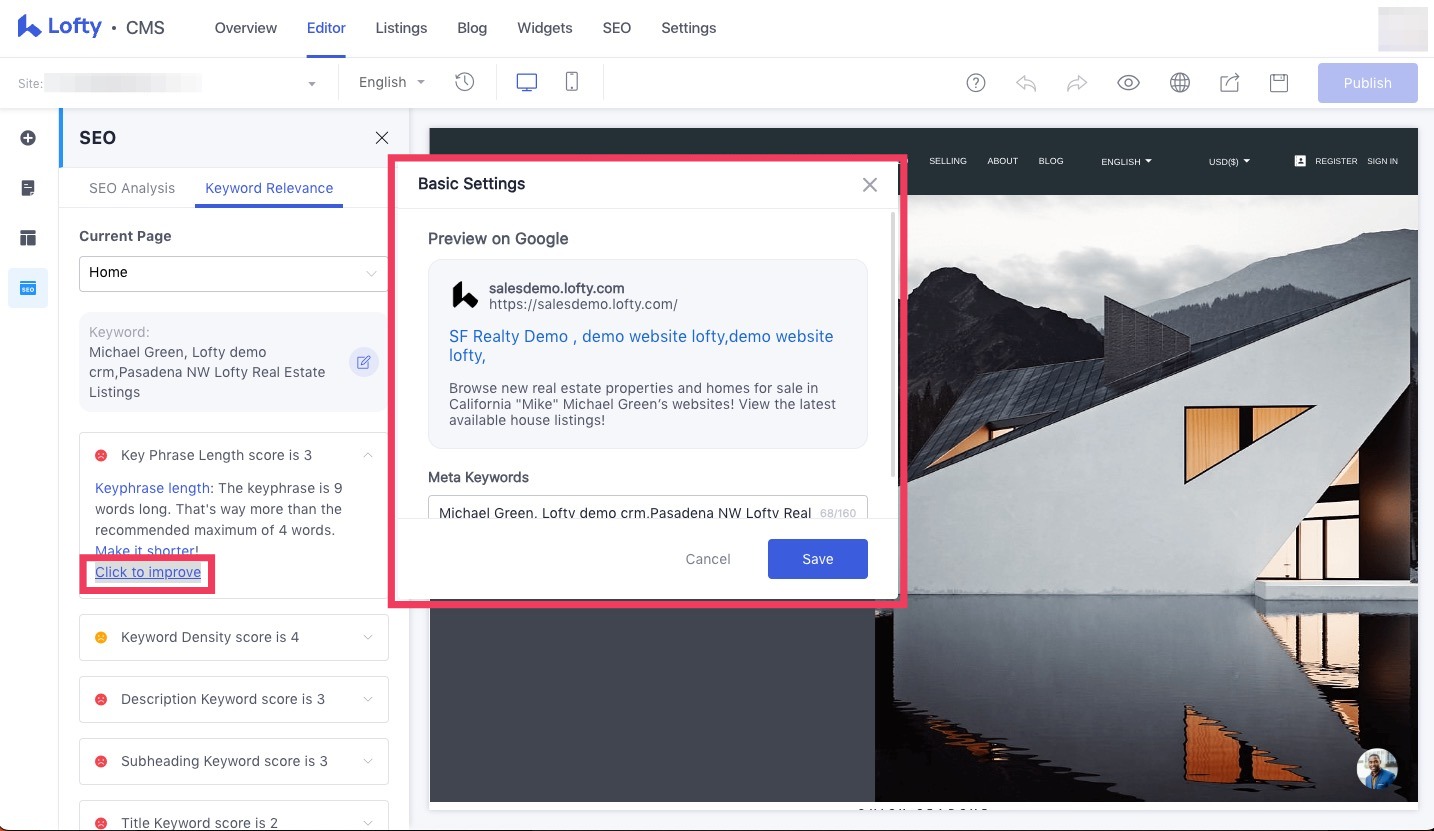Click SELLING in site preview nav
This screenshot has width=1434, height=831.
point(948,161)
